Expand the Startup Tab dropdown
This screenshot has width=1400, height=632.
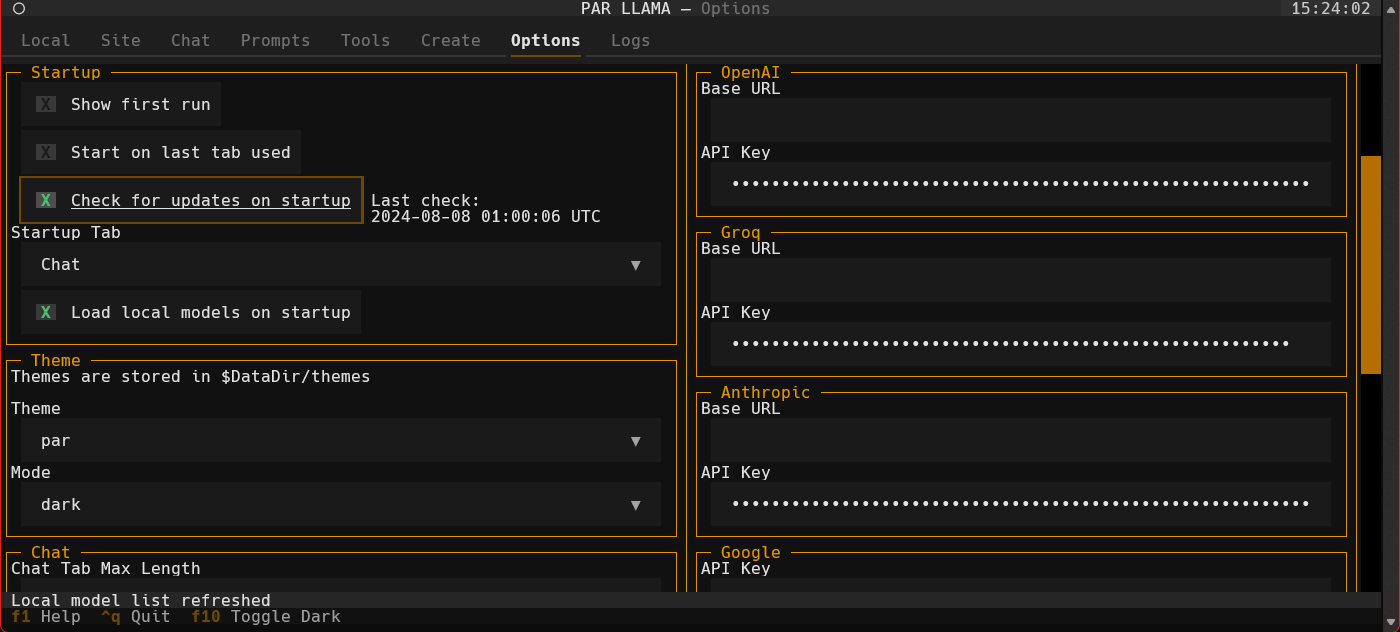coord(340,265)
